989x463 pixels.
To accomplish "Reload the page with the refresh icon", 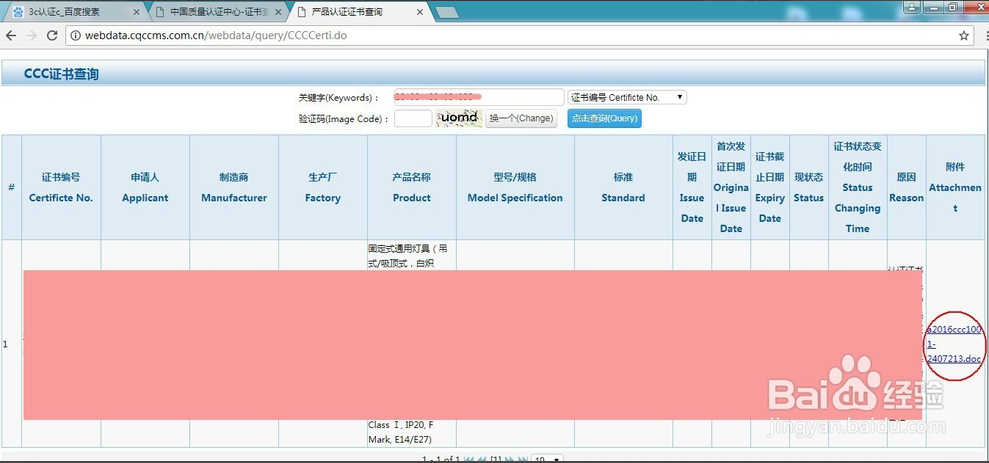I will 51,35.
